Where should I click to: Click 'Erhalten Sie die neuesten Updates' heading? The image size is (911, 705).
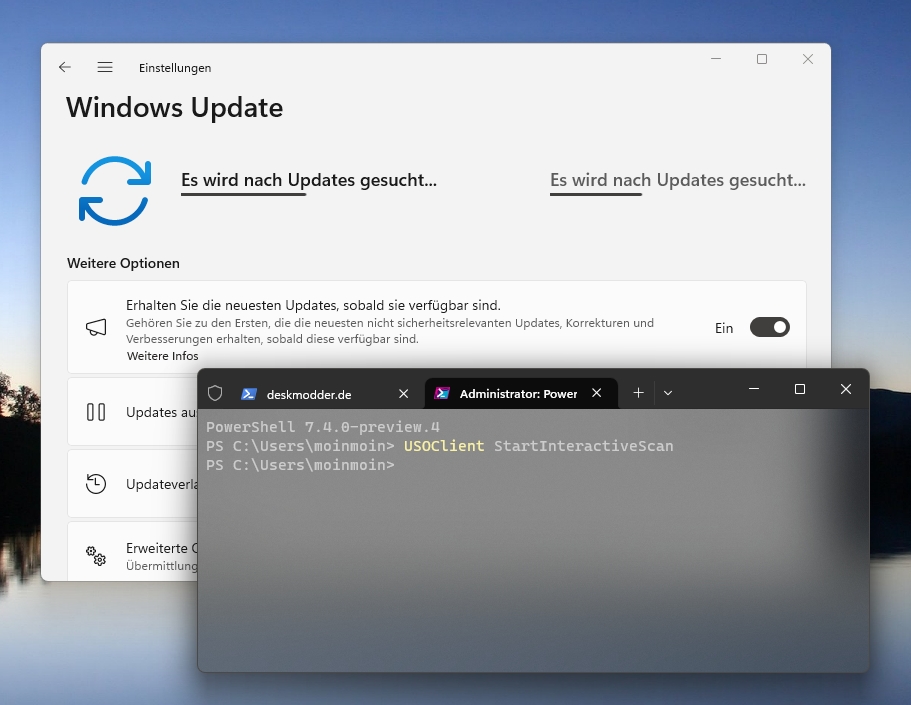pos(313,305)
